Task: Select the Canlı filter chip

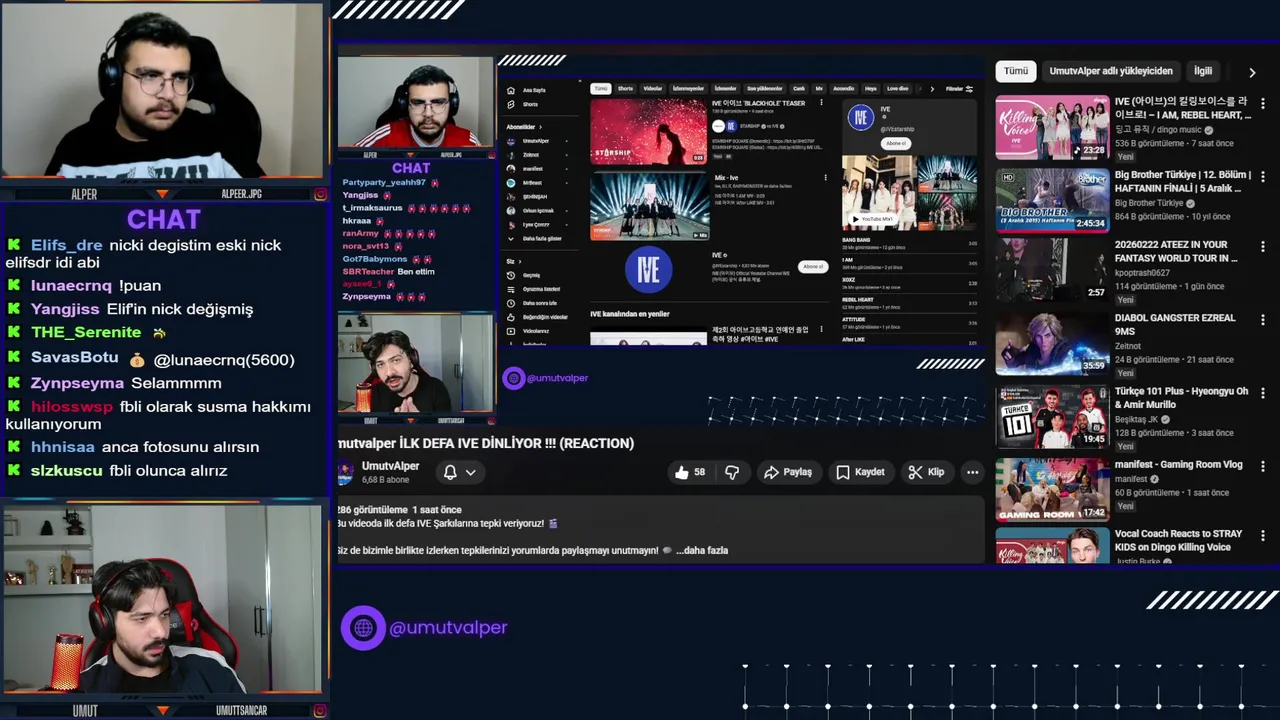Action: pos(799,88)
